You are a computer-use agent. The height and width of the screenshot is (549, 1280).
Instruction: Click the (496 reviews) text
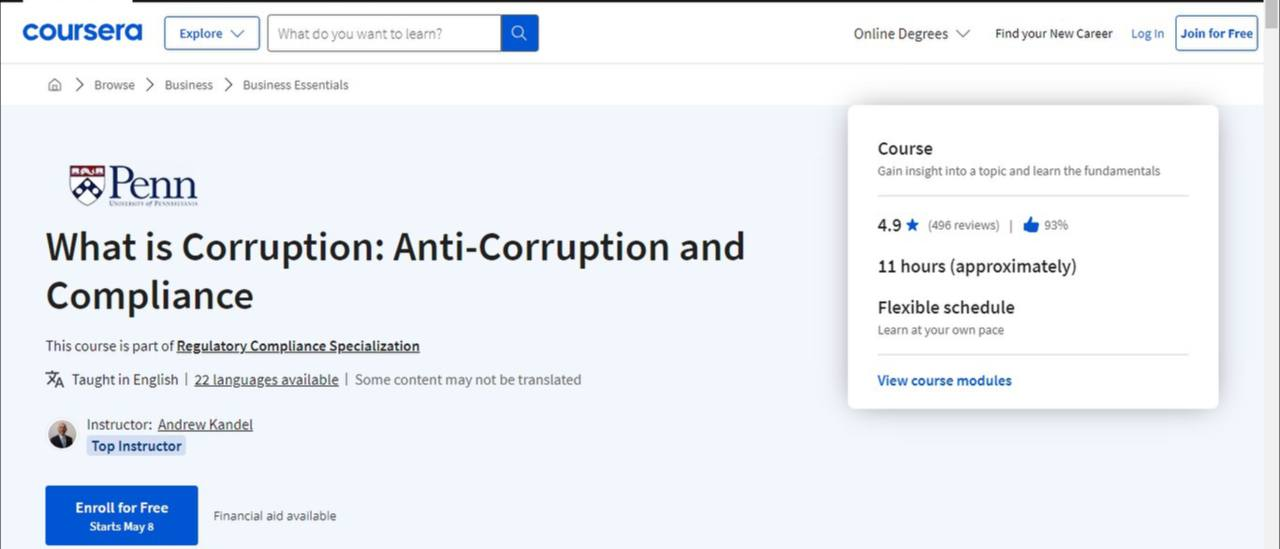click(963, 225)
